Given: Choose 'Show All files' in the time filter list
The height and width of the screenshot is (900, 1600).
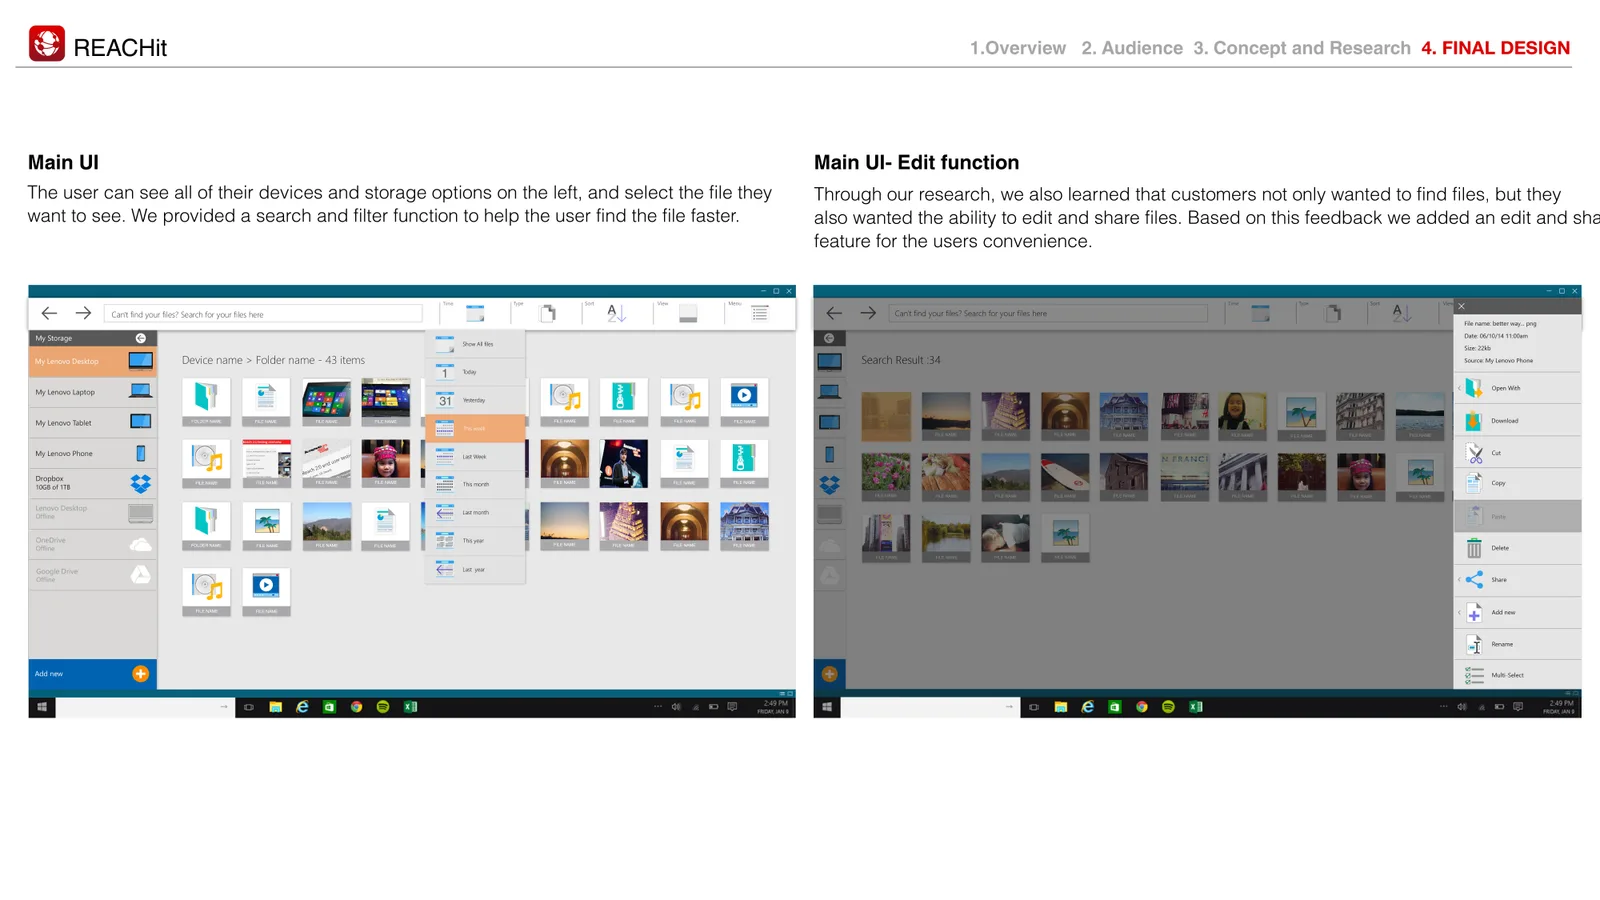Looking at the screenshot, I should point(475,344).
